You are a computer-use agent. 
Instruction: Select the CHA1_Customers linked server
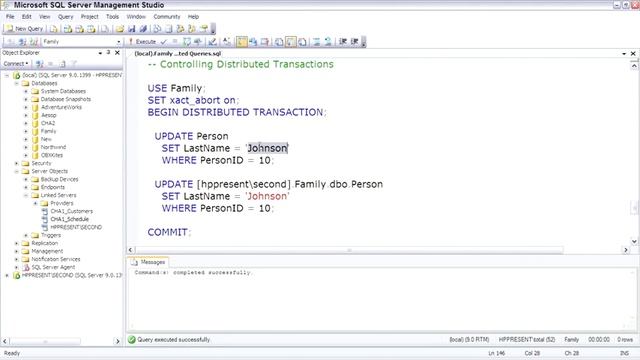tap(71, 211)
